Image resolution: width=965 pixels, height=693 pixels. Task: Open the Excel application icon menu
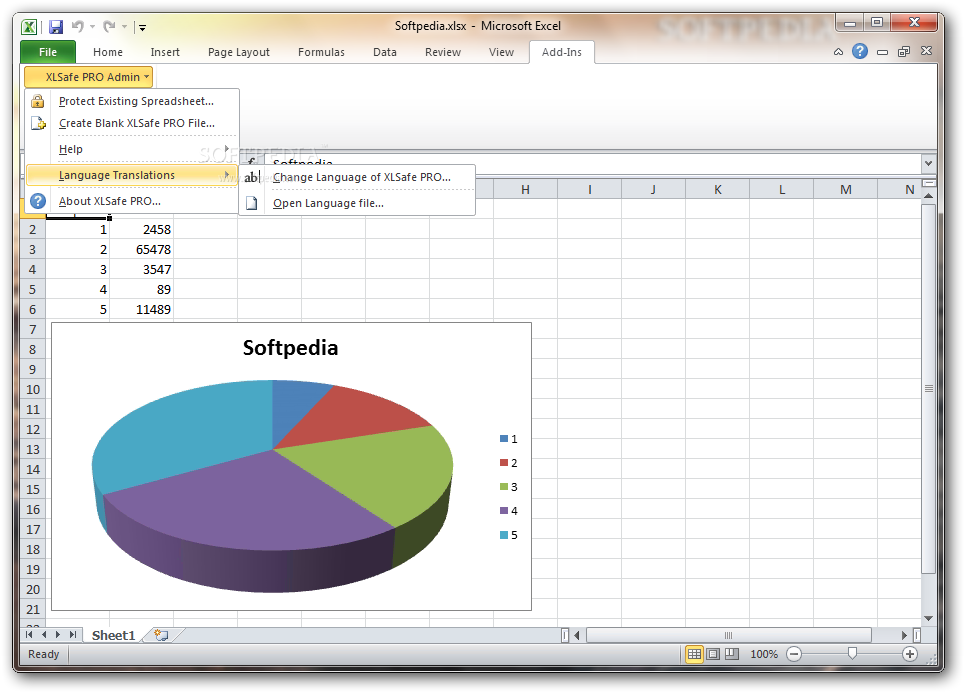(29, 26)
